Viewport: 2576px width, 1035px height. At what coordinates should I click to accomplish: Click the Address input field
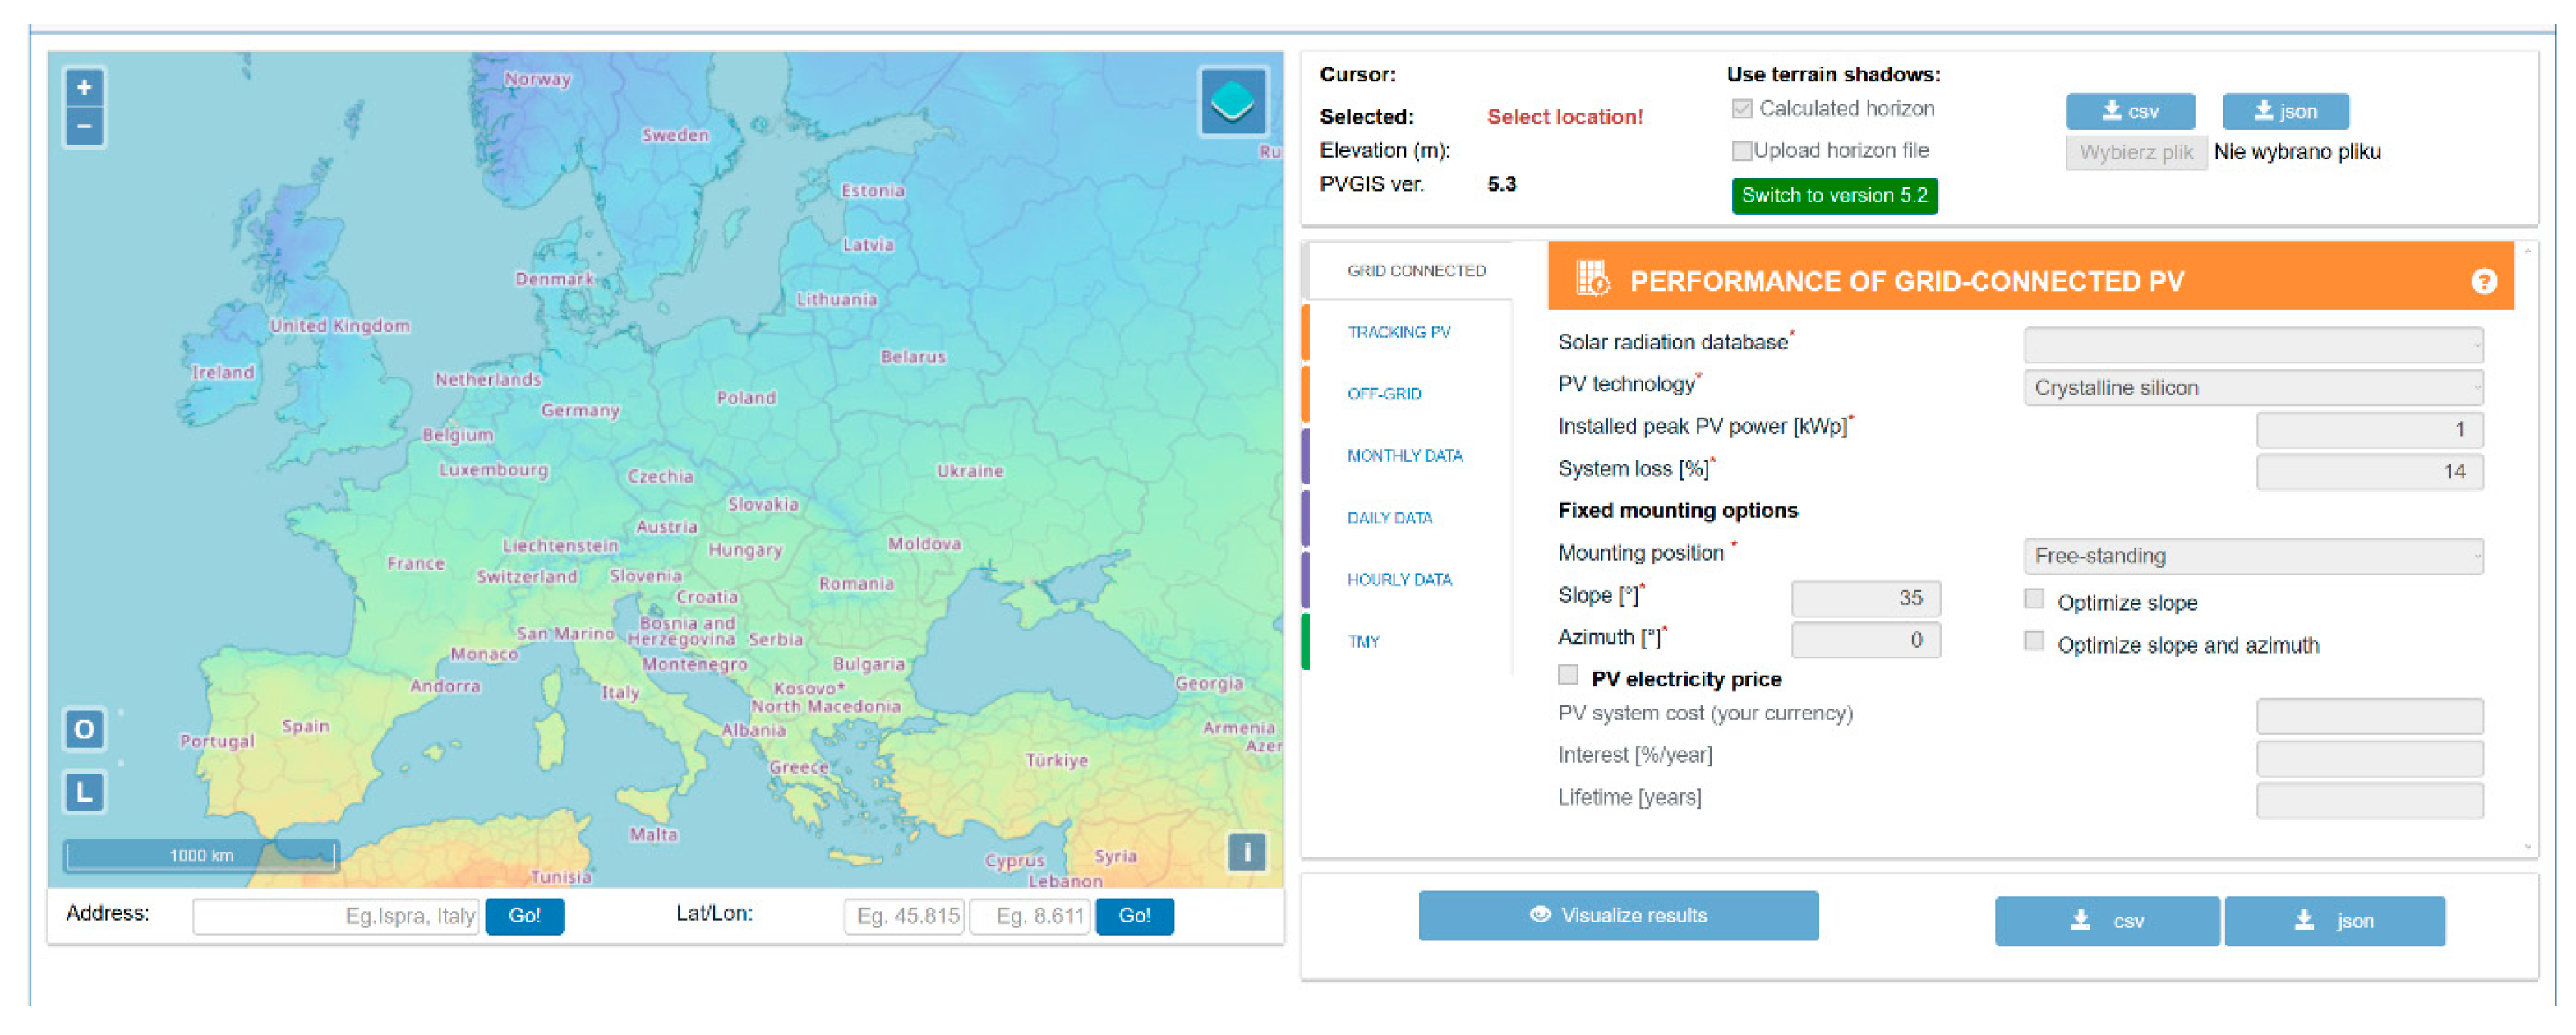[x=336, y=916]
